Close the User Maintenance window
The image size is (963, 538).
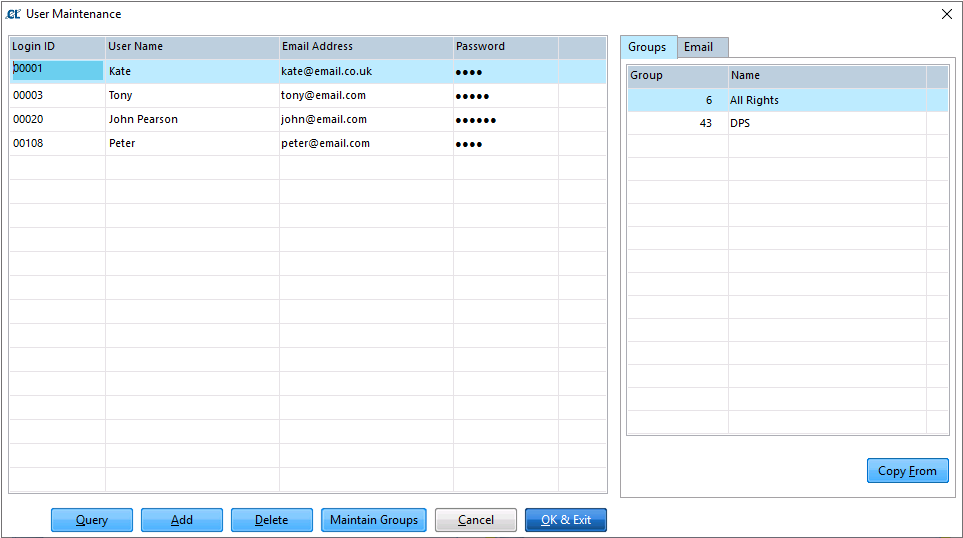pyautogui.click(x=946, y=14)
